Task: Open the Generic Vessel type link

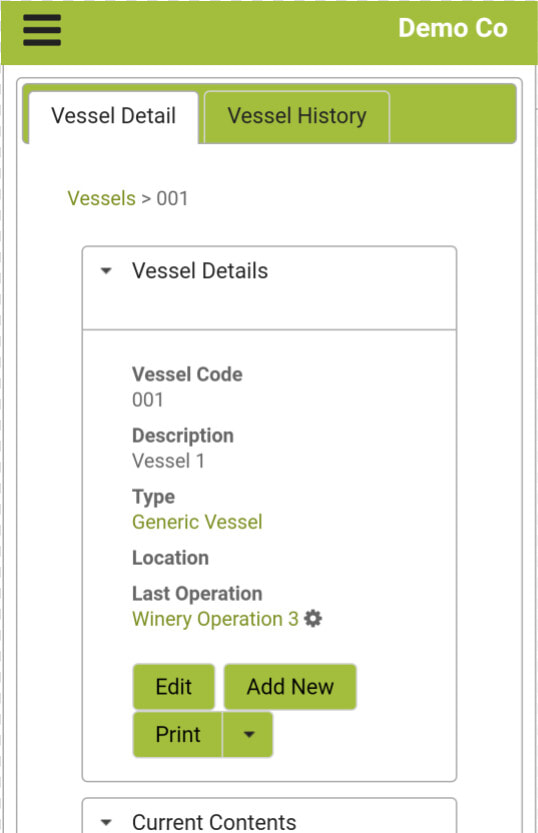Action: [x=197, y=522]
